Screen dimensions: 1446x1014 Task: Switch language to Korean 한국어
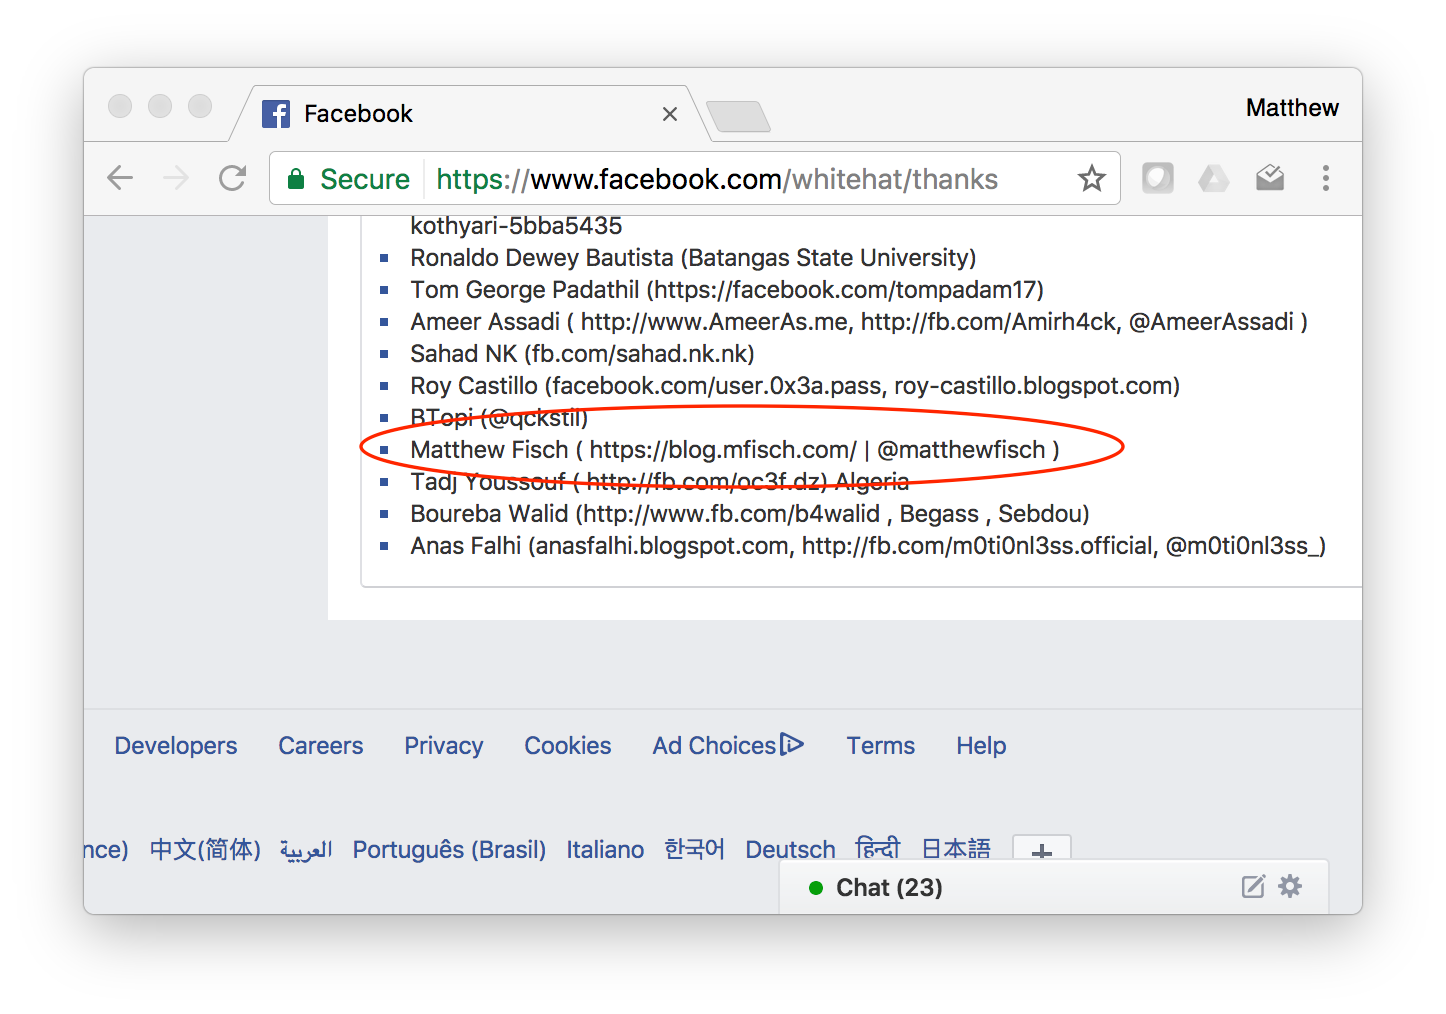coord(694,849)
